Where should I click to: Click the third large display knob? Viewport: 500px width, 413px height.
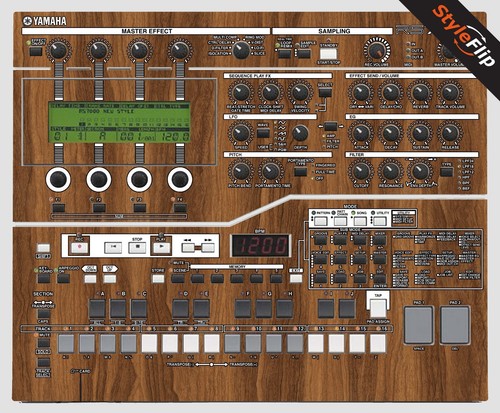click(139, 179)
